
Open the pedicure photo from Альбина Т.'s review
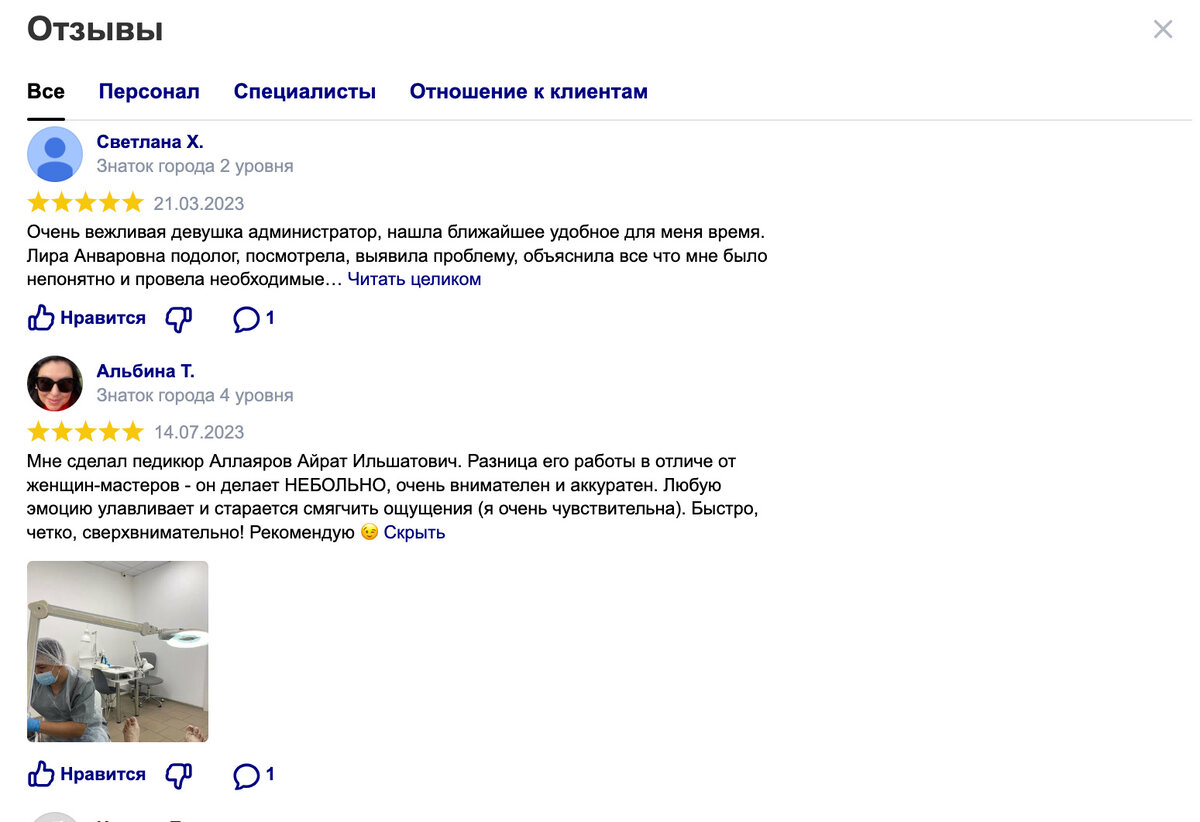click(117, 650)
